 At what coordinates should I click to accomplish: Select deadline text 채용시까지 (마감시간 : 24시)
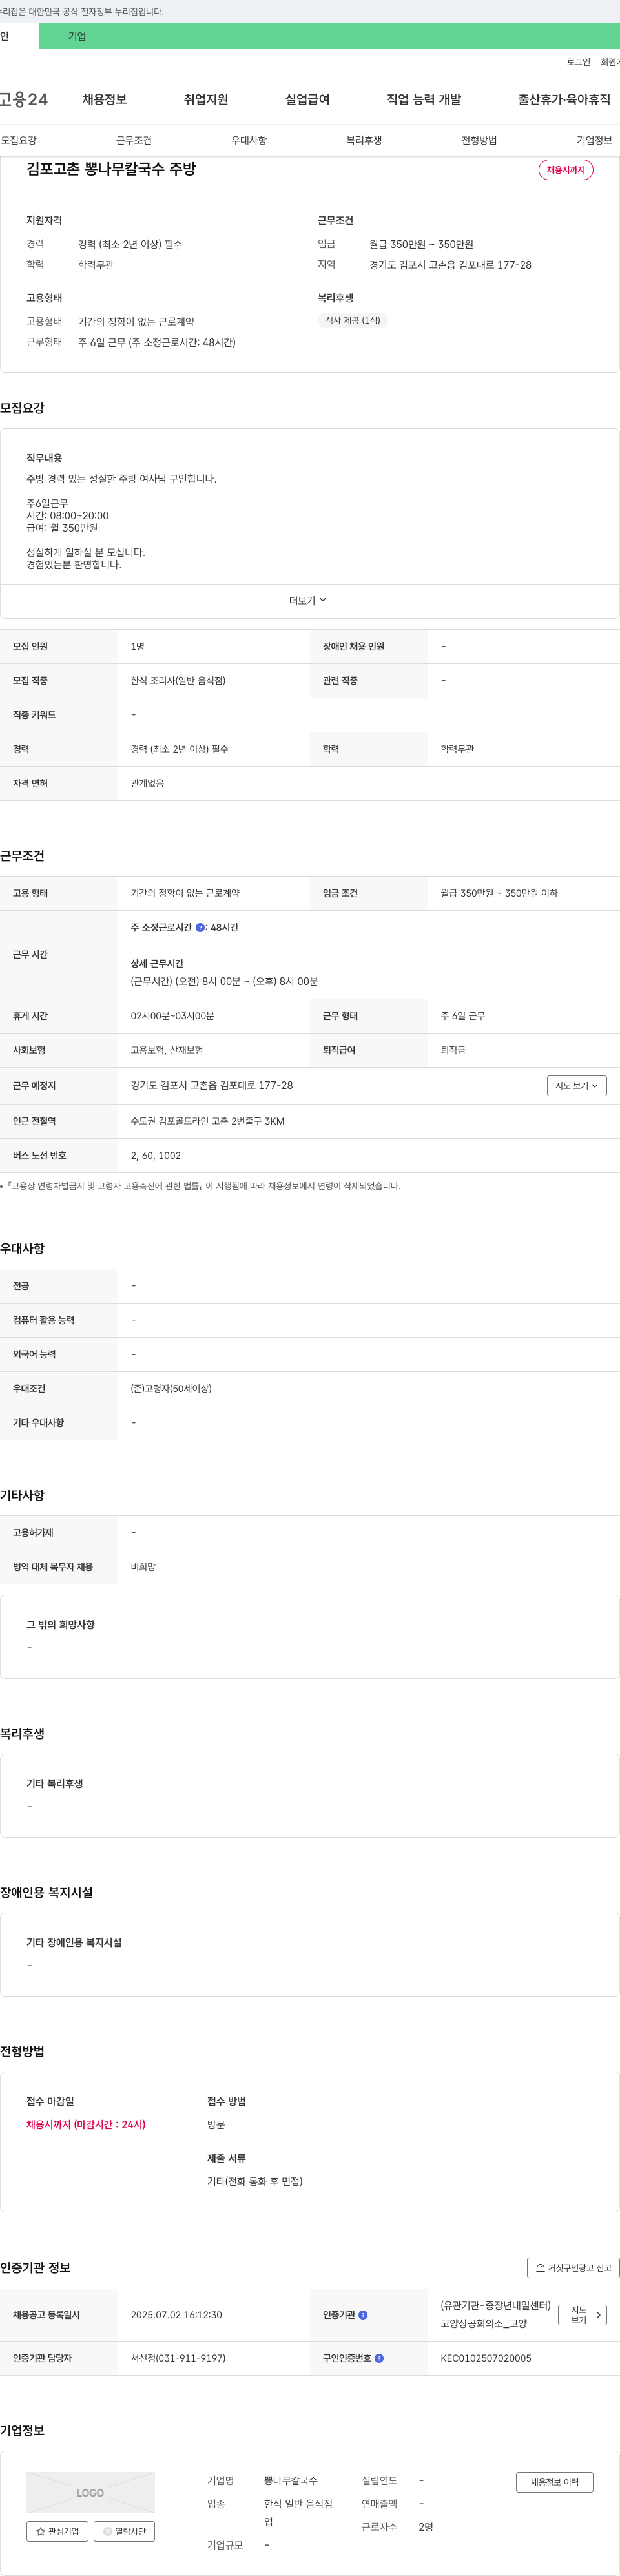coord(86,2124)
